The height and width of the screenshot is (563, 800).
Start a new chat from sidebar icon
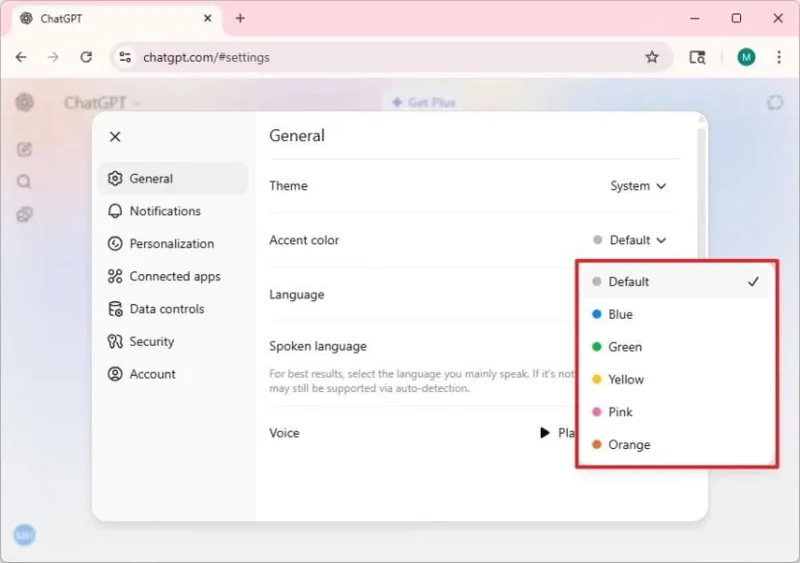coord(24,149)
